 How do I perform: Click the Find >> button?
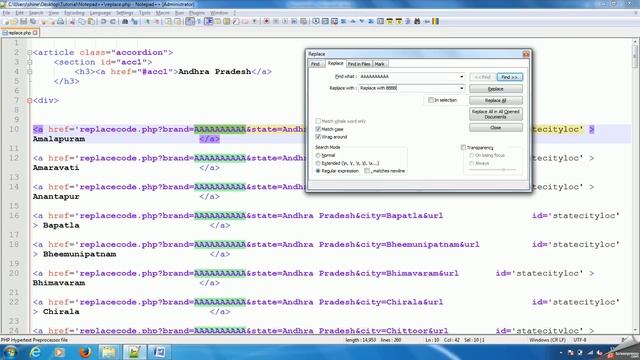pos(509,77)
